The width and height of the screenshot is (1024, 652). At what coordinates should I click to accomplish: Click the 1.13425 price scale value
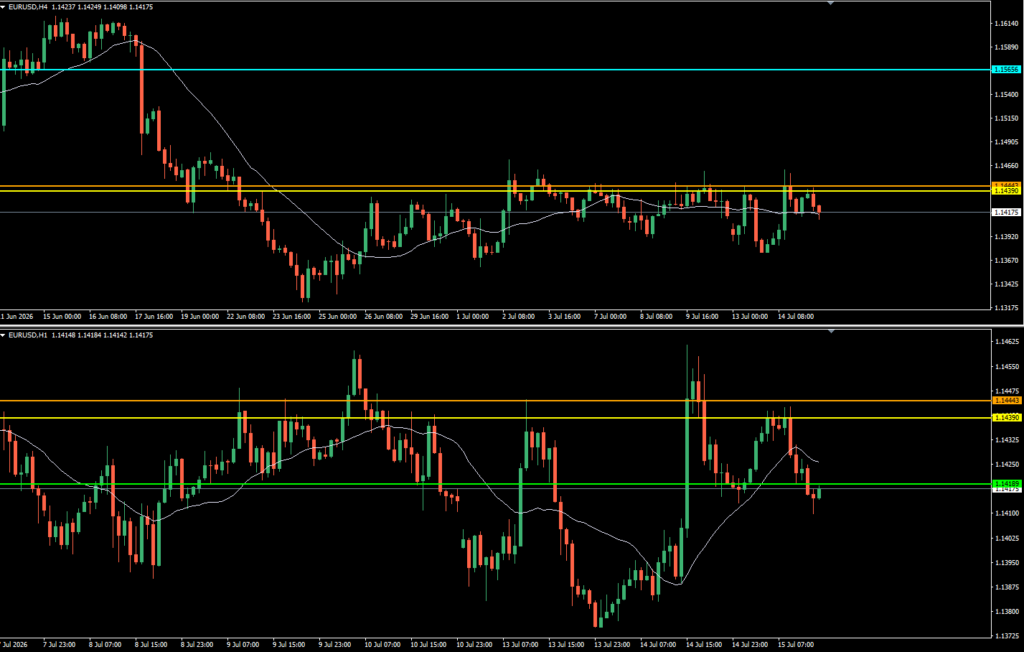pyautogui.click(x=1006, y=284)
